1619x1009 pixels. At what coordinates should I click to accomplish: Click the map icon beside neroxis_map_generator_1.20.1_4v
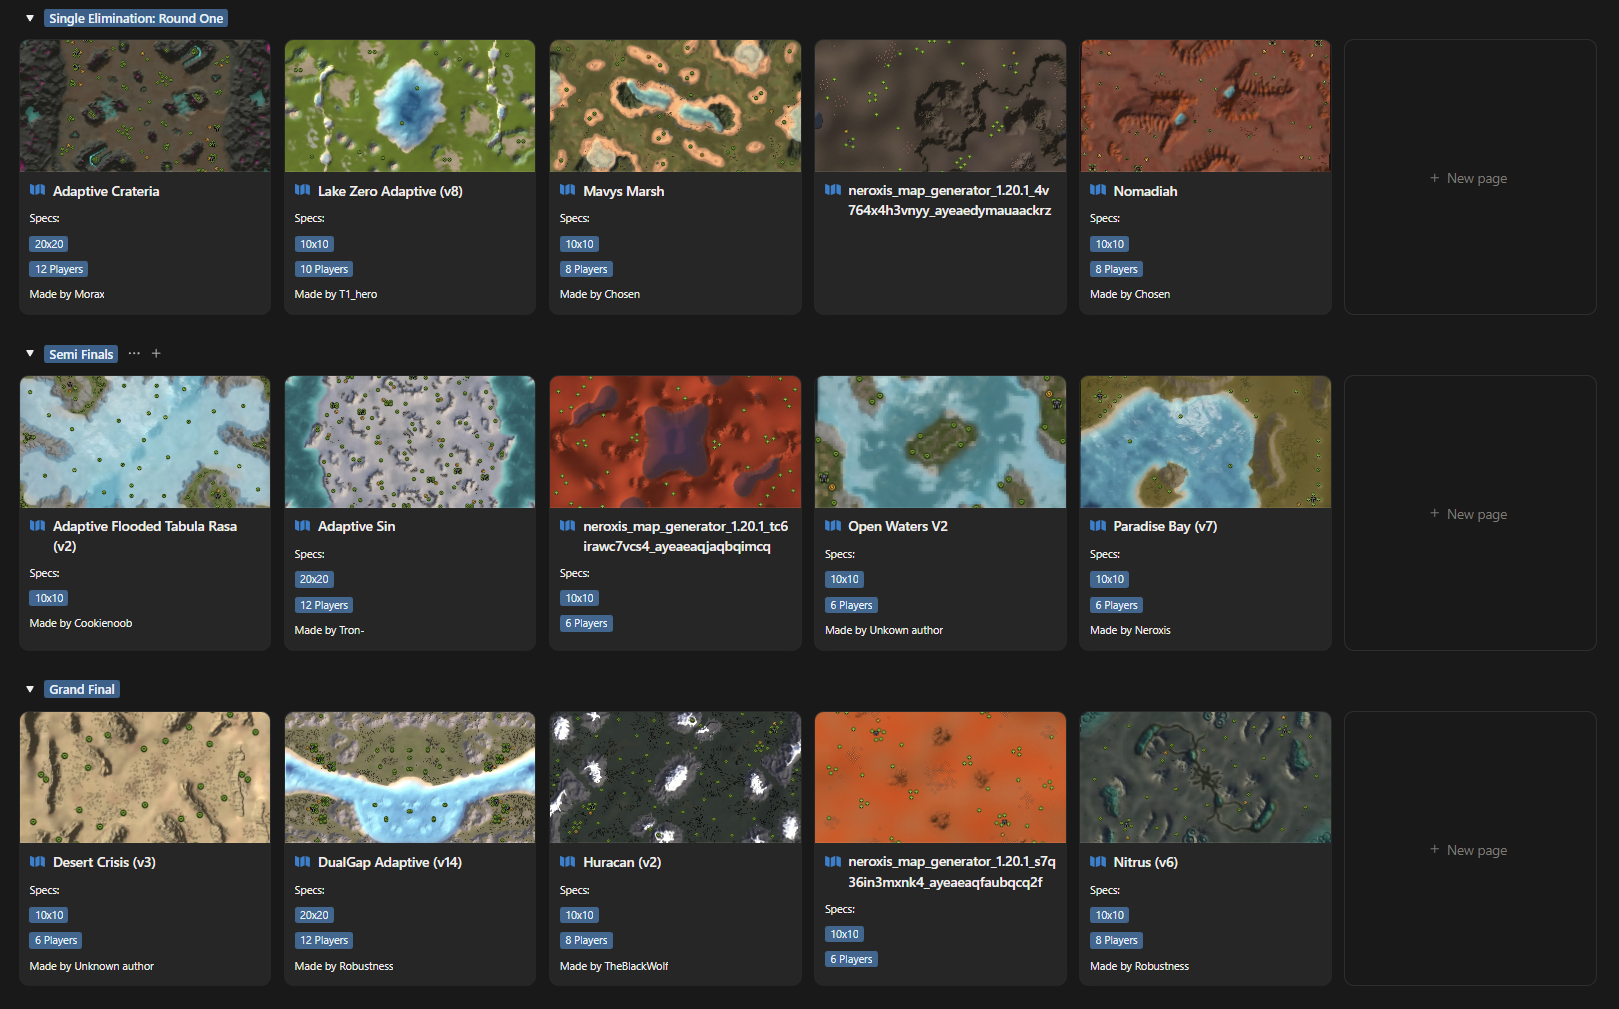(833, 189)
